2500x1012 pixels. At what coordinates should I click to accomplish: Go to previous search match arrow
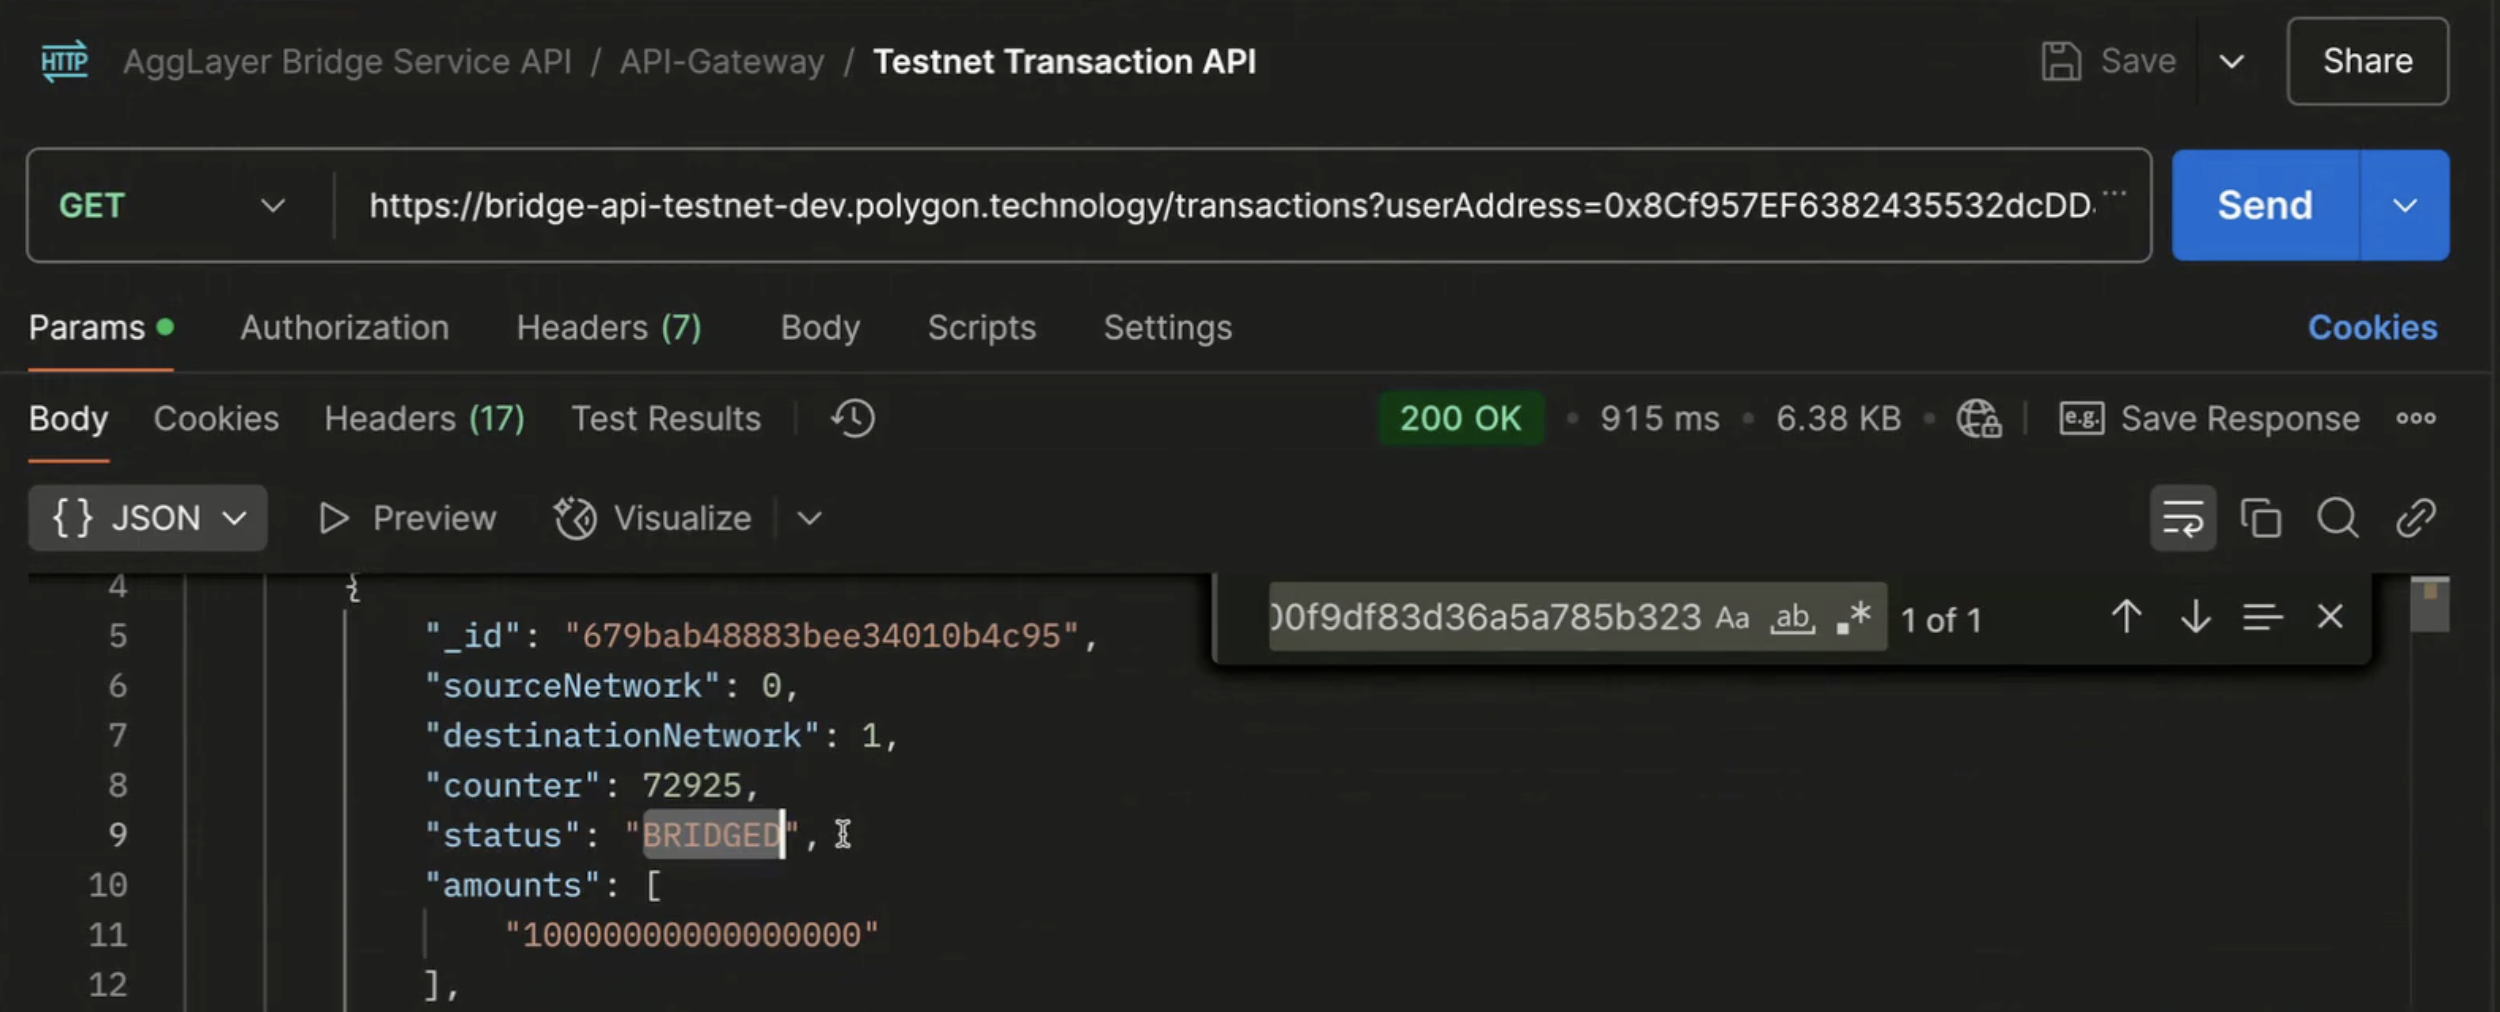2126,617
